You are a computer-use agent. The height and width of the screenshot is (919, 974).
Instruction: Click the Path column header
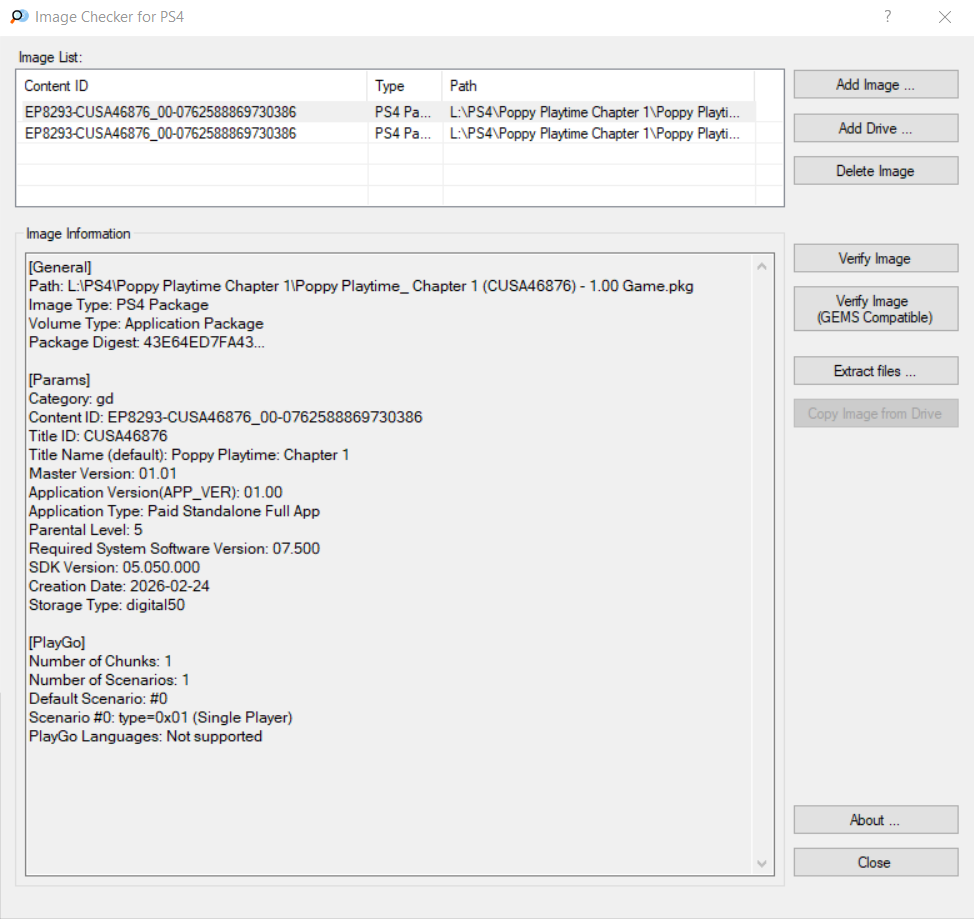pyautogui.click(x=596, y=86)
